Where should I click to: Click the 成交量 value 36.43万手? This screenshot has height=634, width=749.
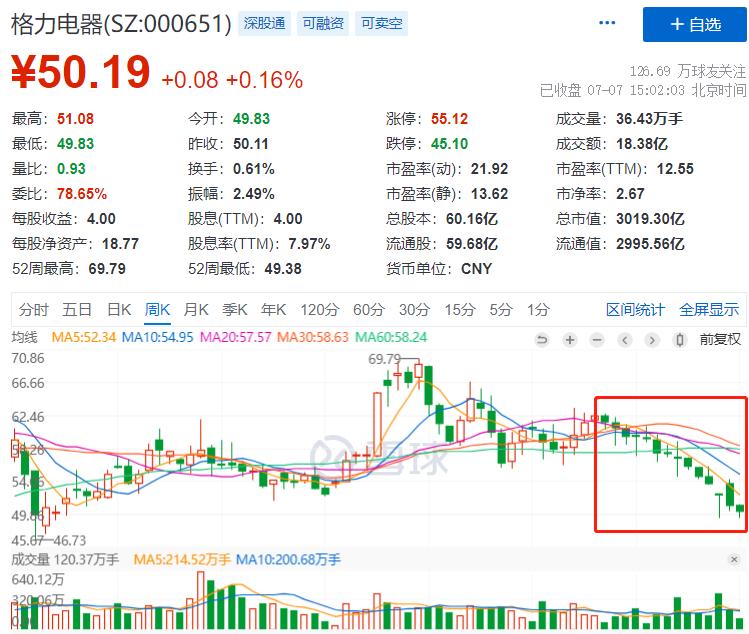pos(649,118)
